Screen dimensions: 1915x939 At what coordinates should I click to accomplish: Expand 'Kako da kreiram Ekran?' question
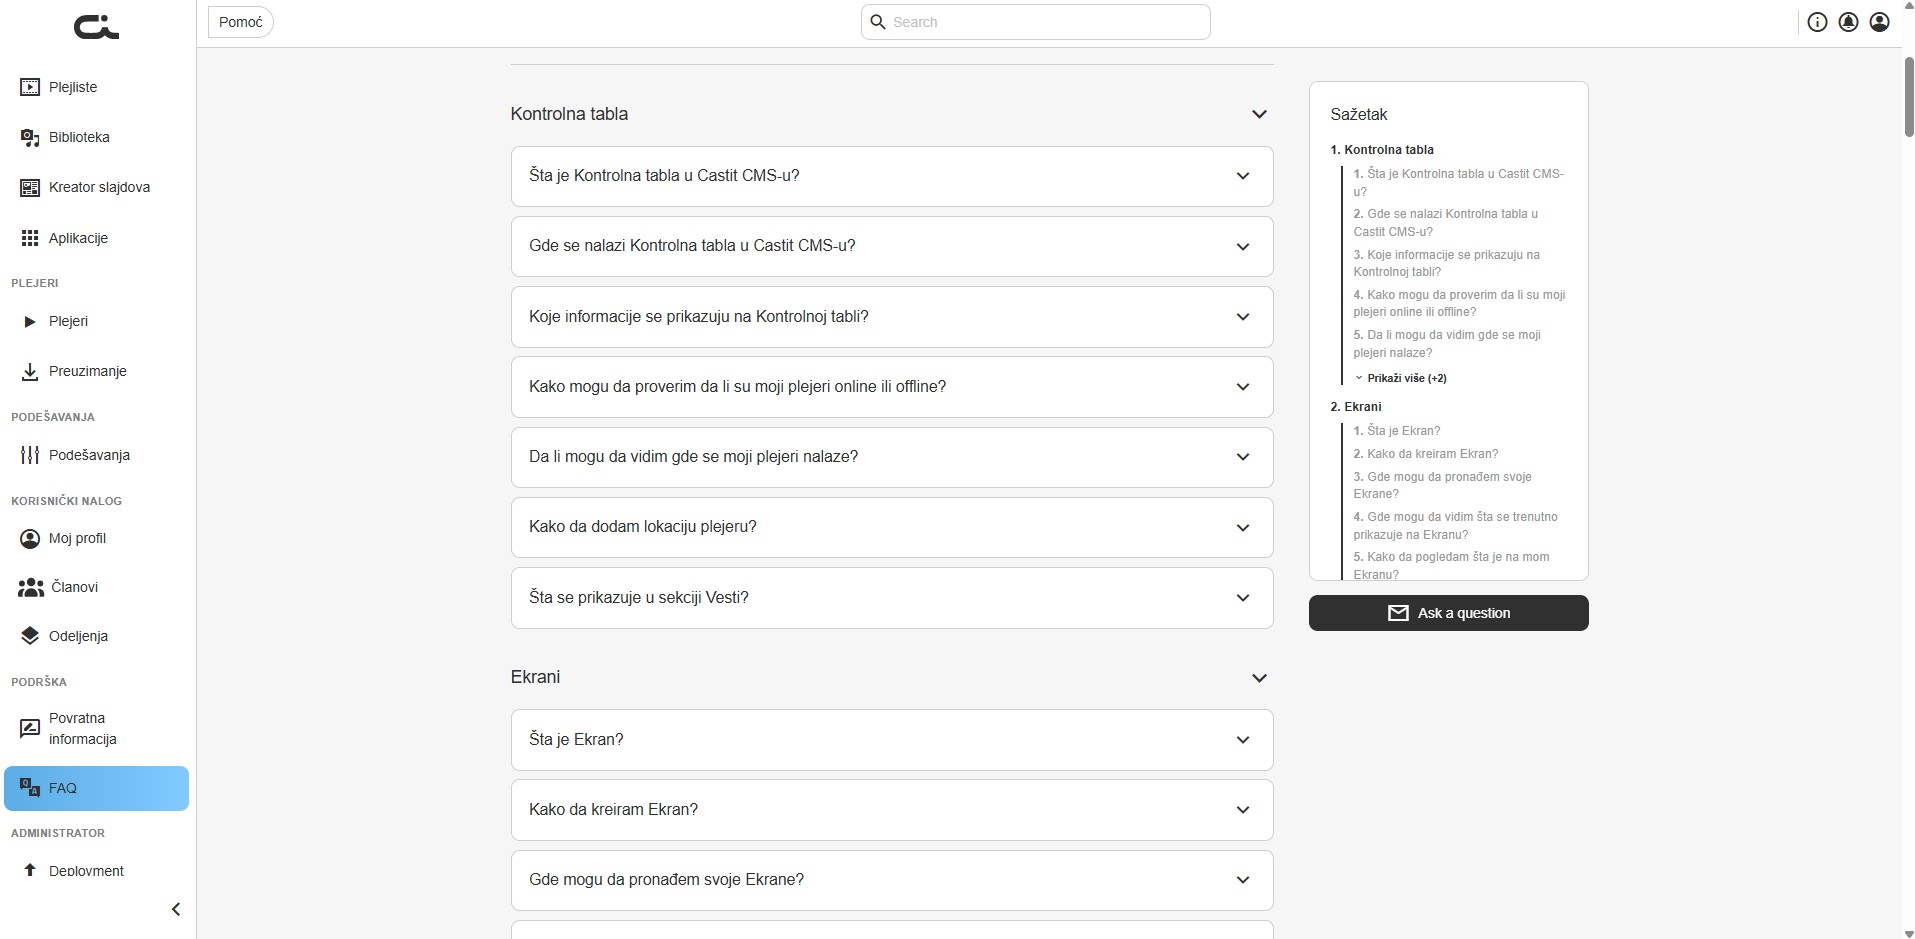(892, 810)
